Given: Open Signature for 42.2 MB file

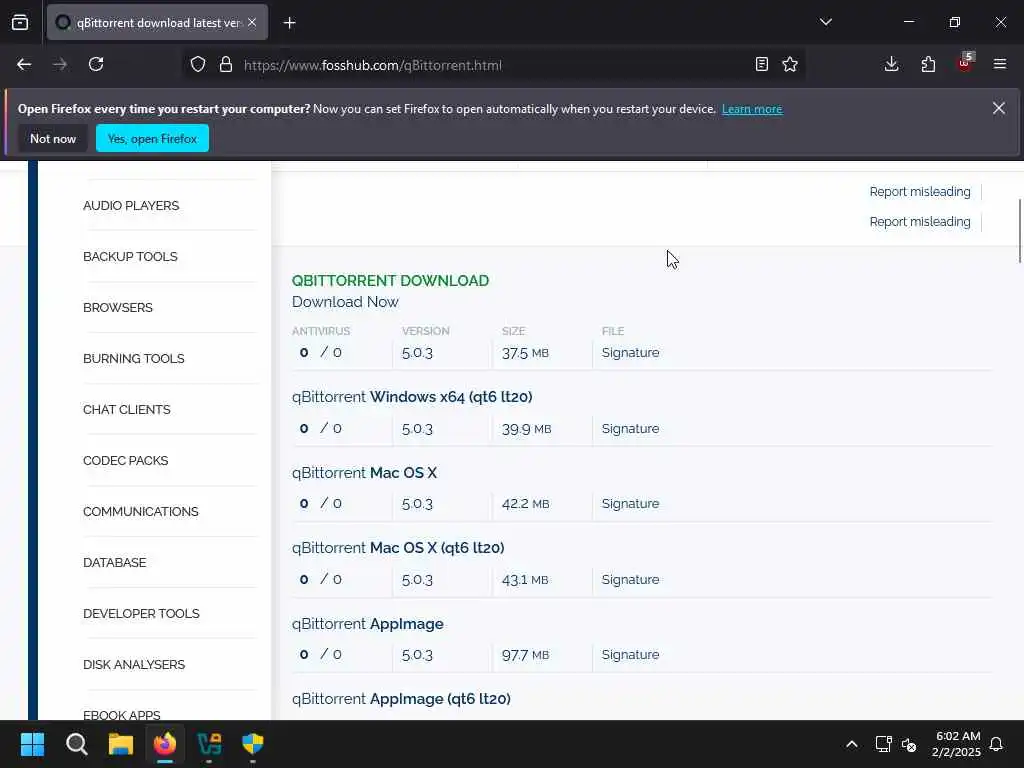Looking at the screenshot, I should pyautogui.click(x=630, y=504).
